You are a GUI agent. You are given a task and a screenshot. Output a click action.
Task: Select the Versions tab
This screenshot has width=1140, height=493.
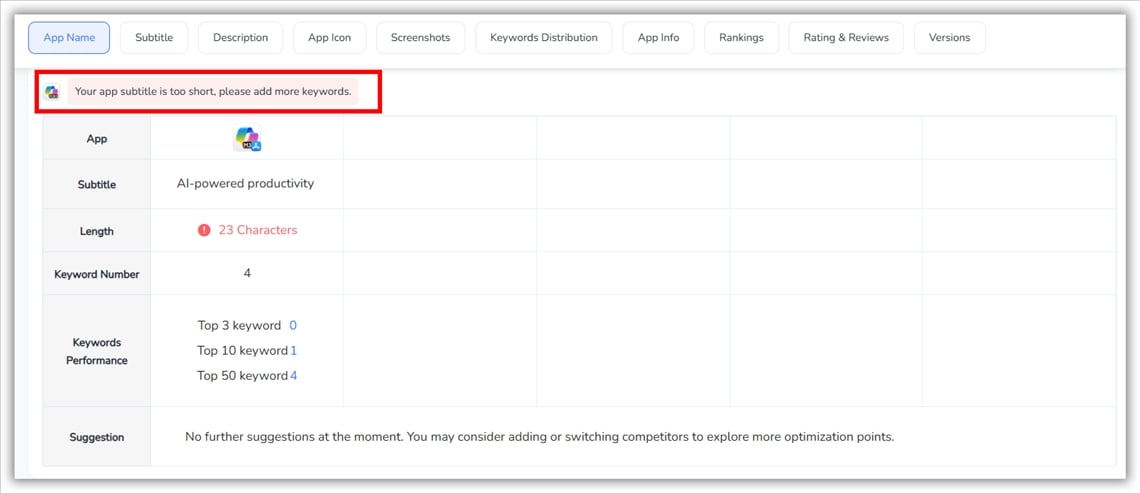(x=949, y=38)
